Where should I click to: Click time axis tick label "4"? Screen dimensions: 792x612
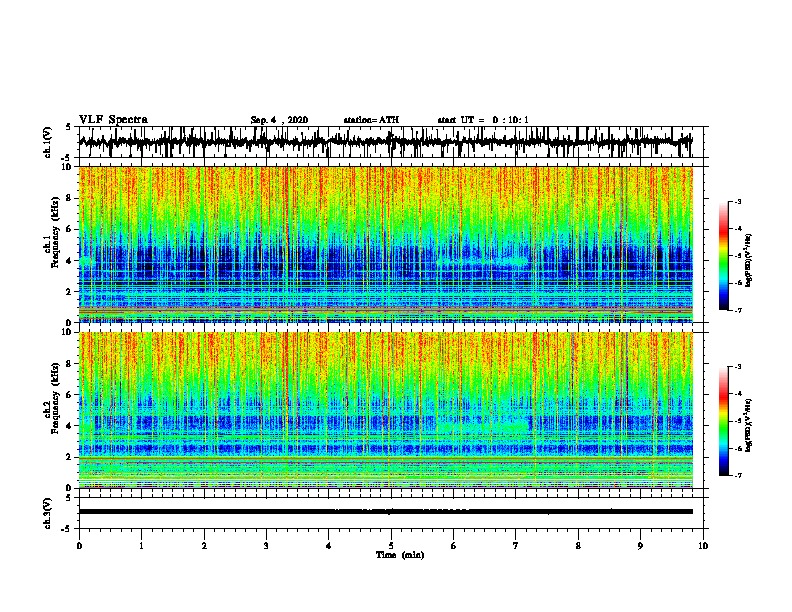point(329,546)
